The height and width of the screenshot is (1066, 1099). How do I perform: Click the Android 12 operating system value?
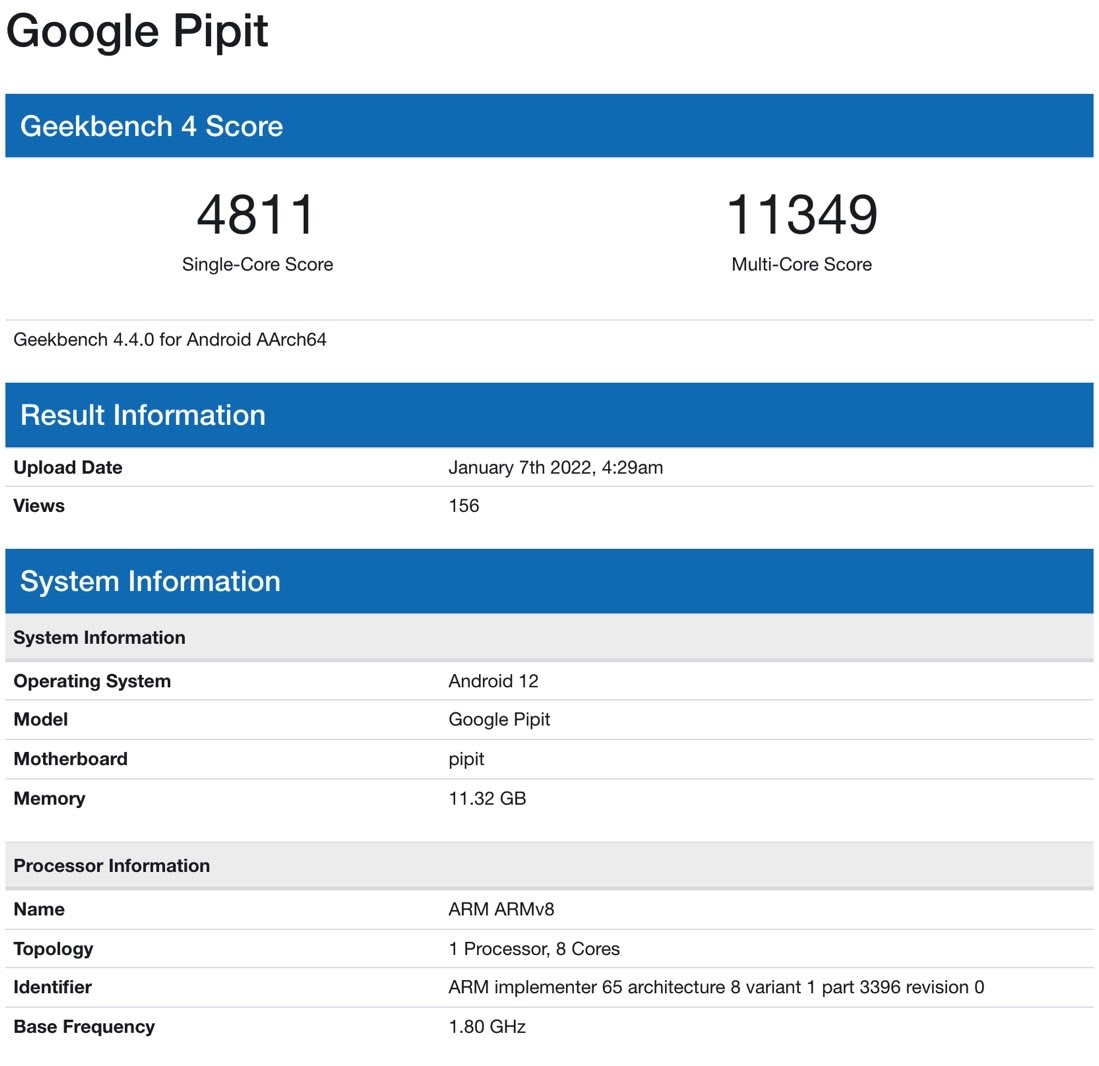[493, 682]
